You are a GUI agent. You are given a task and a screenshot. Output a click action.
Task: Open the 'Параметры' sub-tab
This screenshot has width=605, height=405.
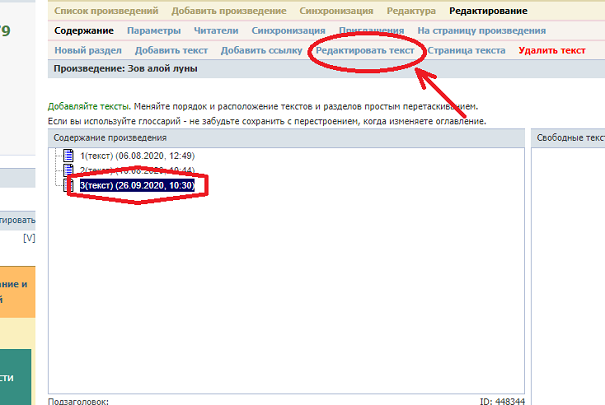[153, 31]
